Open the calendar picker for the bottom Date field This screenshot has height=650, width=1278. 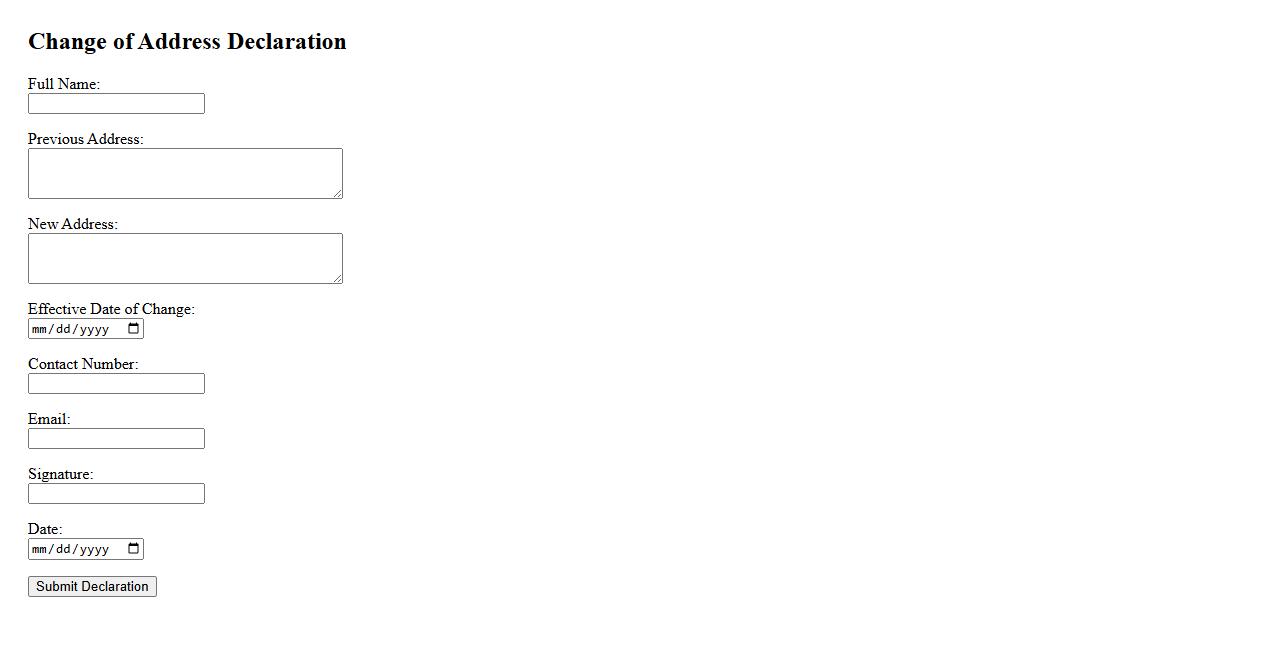point(134,549)
